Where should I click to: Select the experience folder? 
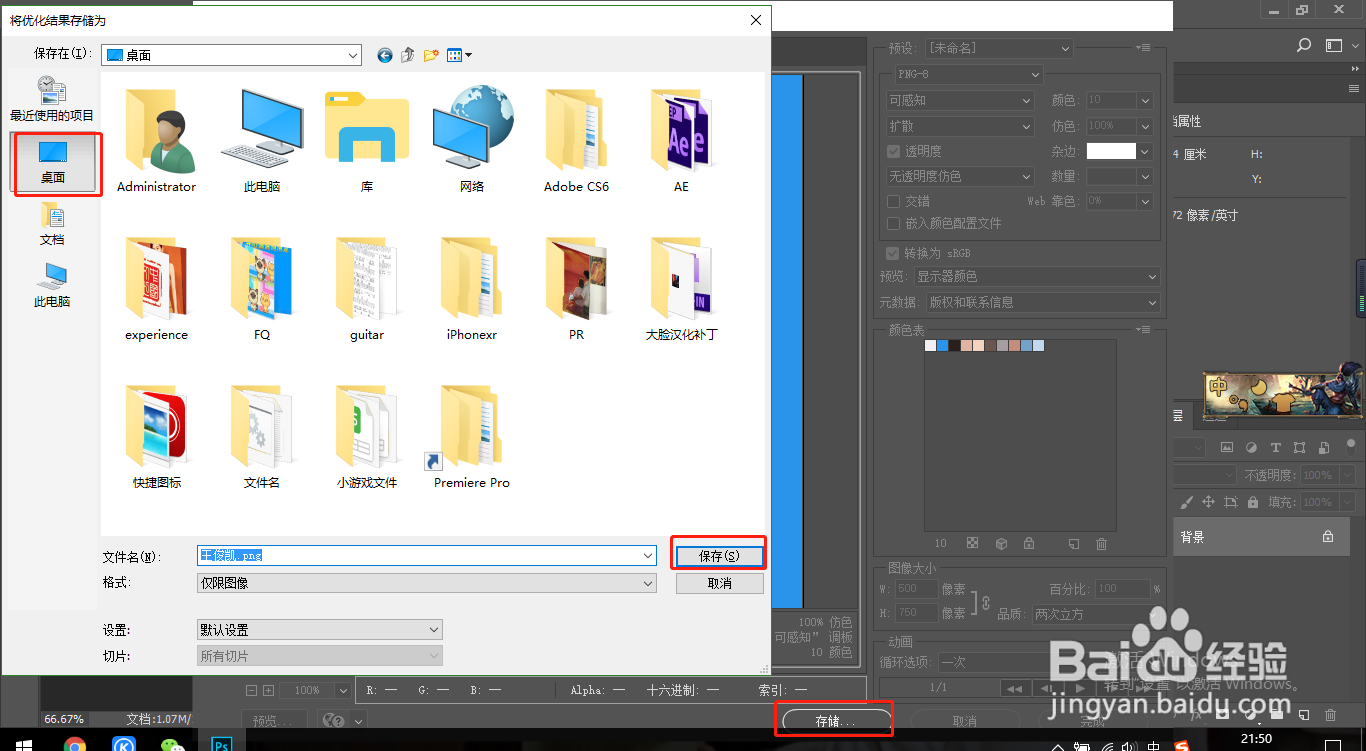point(156,288)
